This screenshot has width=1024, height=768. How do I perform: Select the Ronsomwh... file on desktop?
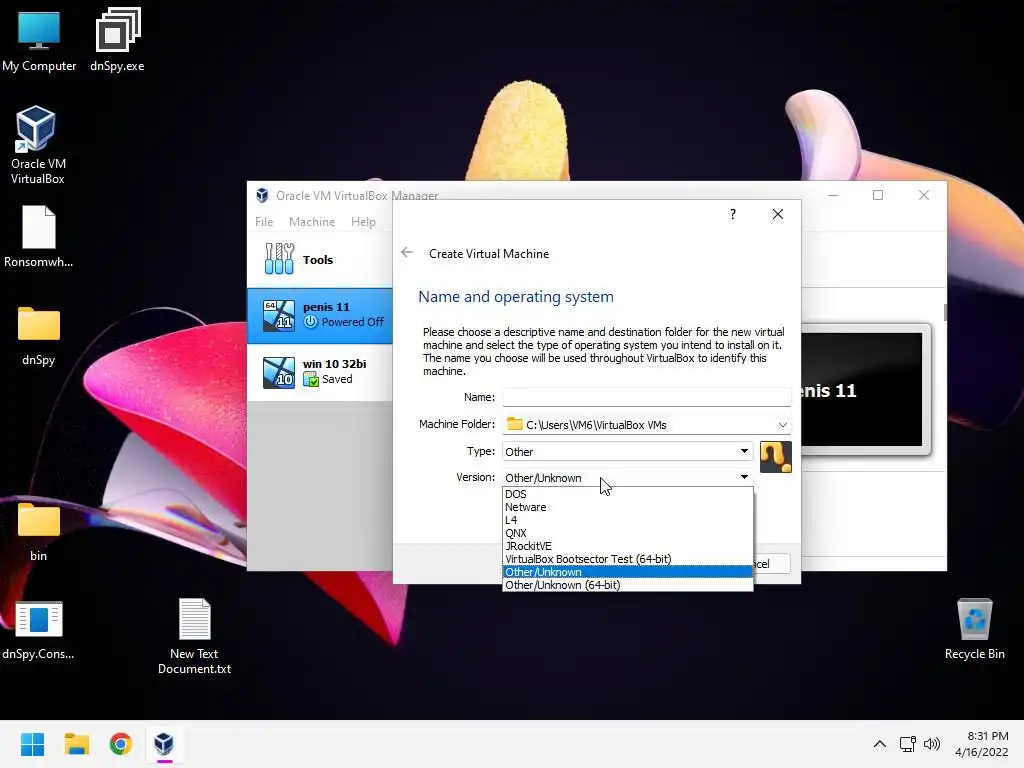coord(39,236)
